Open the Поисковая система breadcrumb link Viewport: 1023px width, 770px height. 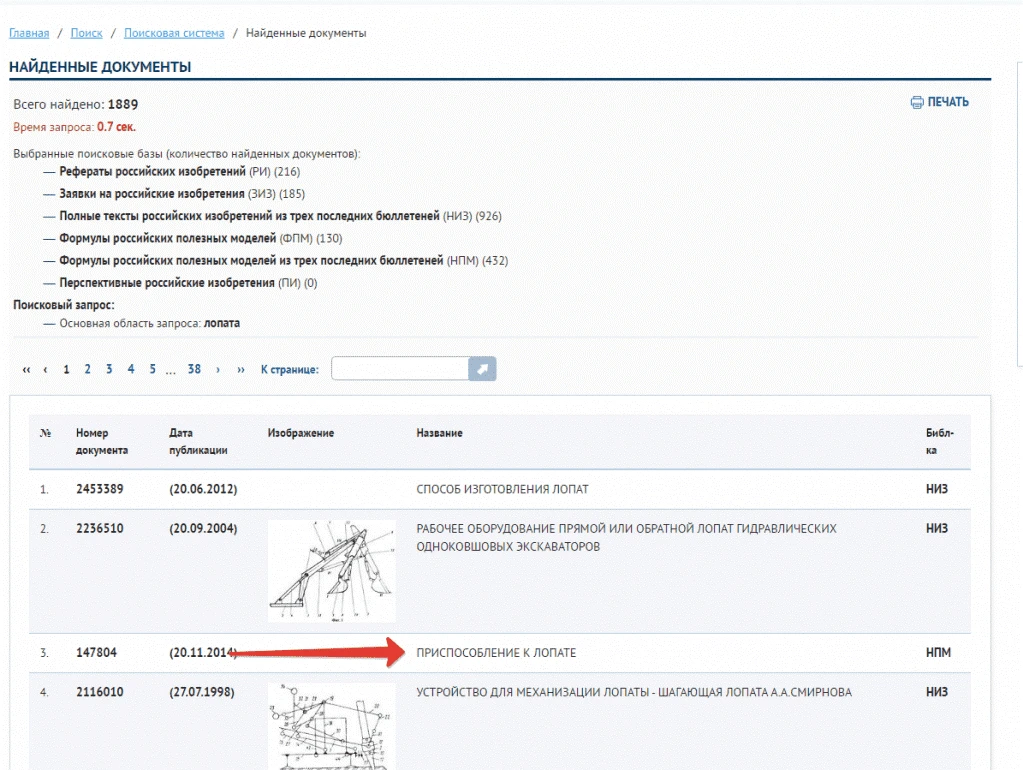click(174, 33)
